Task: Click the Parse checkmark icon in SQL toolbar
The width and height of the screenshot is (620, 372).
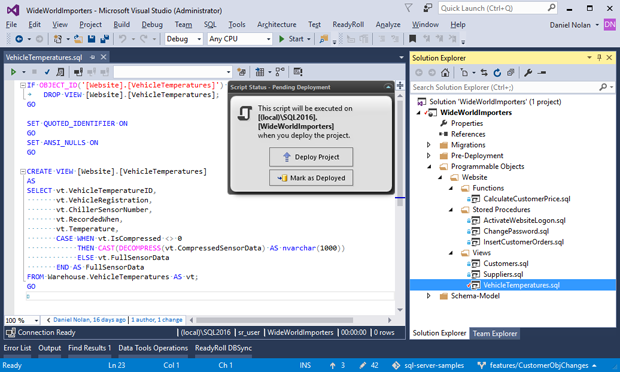Action: click(x=47, y=72)
